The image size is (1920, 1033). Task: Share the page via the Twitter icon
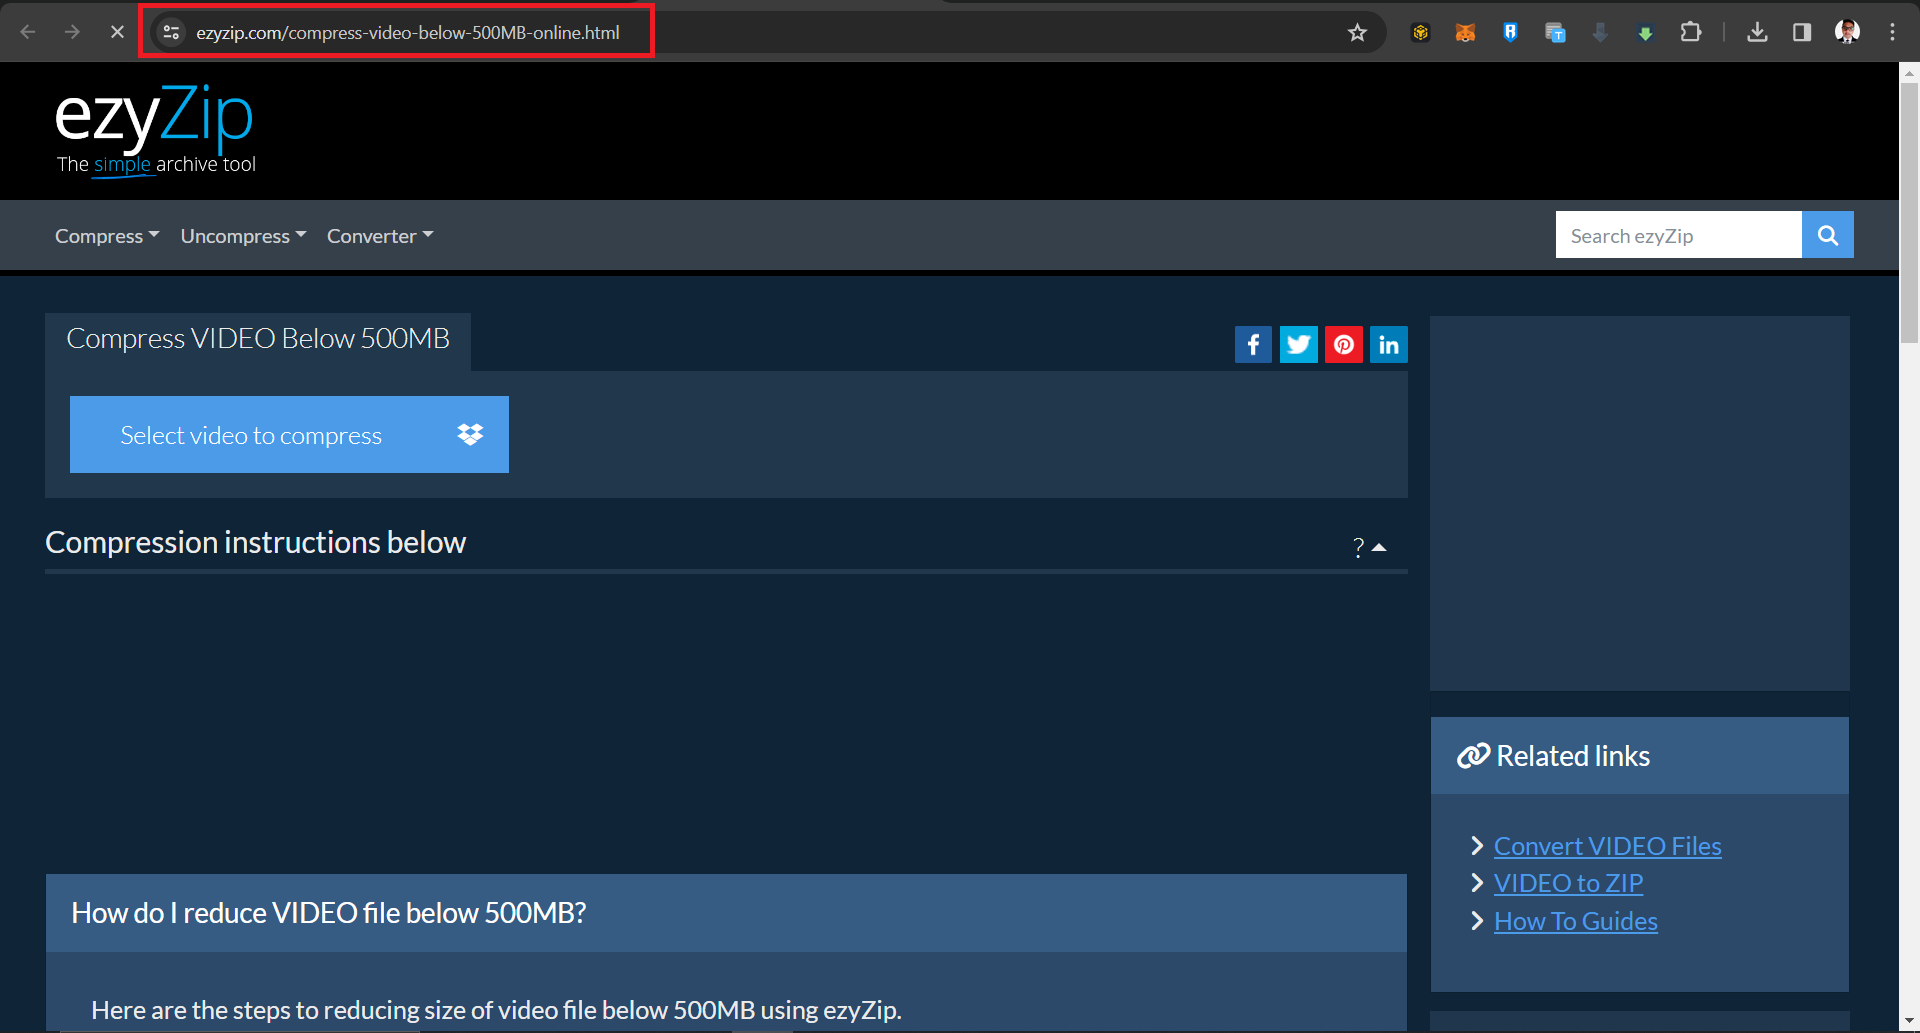[x=1298, y=344]
